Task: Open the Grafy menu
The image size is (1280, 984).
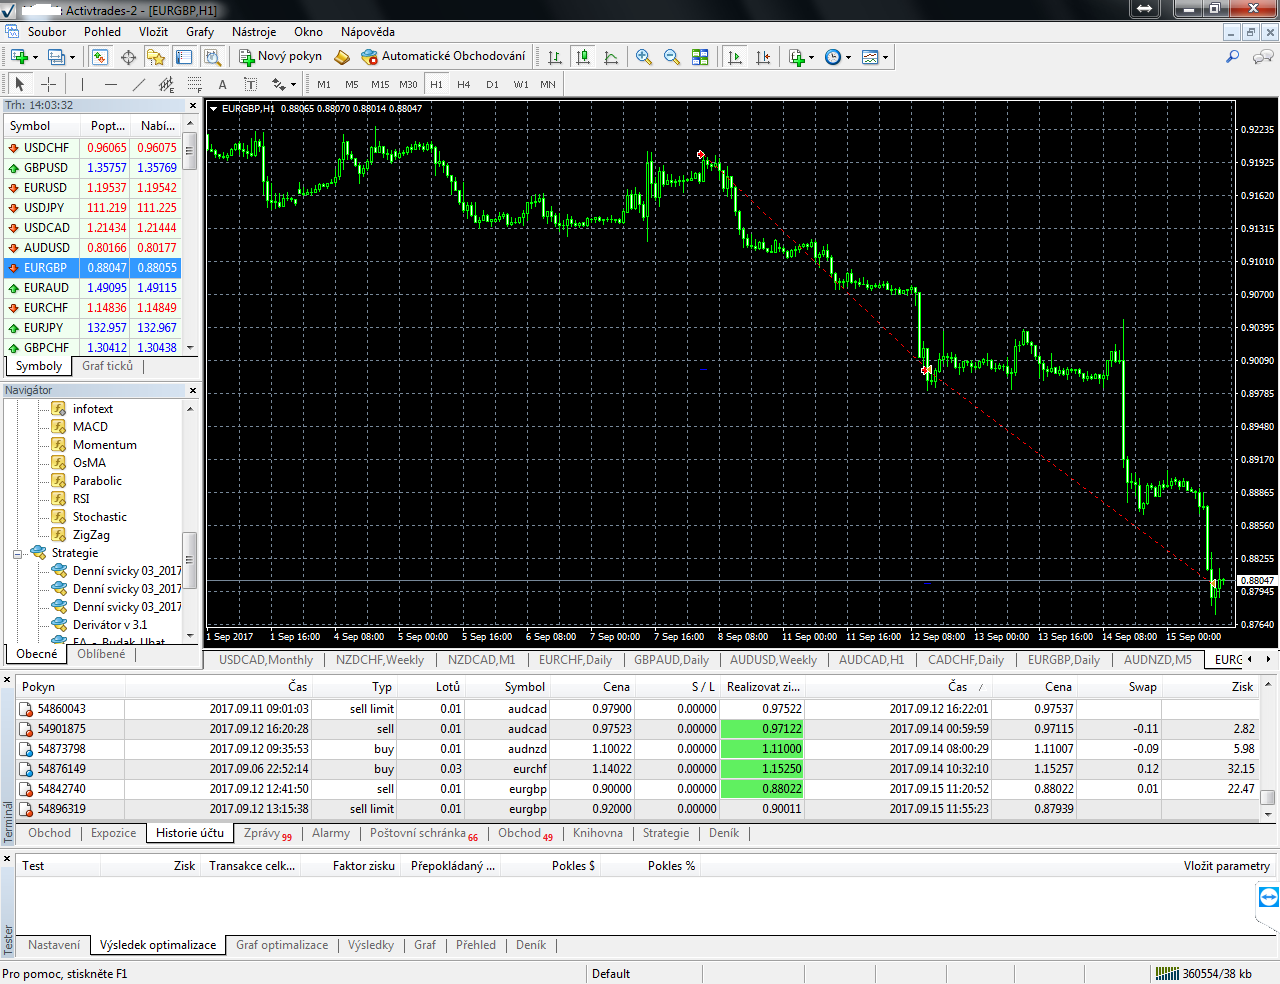Action: click(x=200, y=32)
